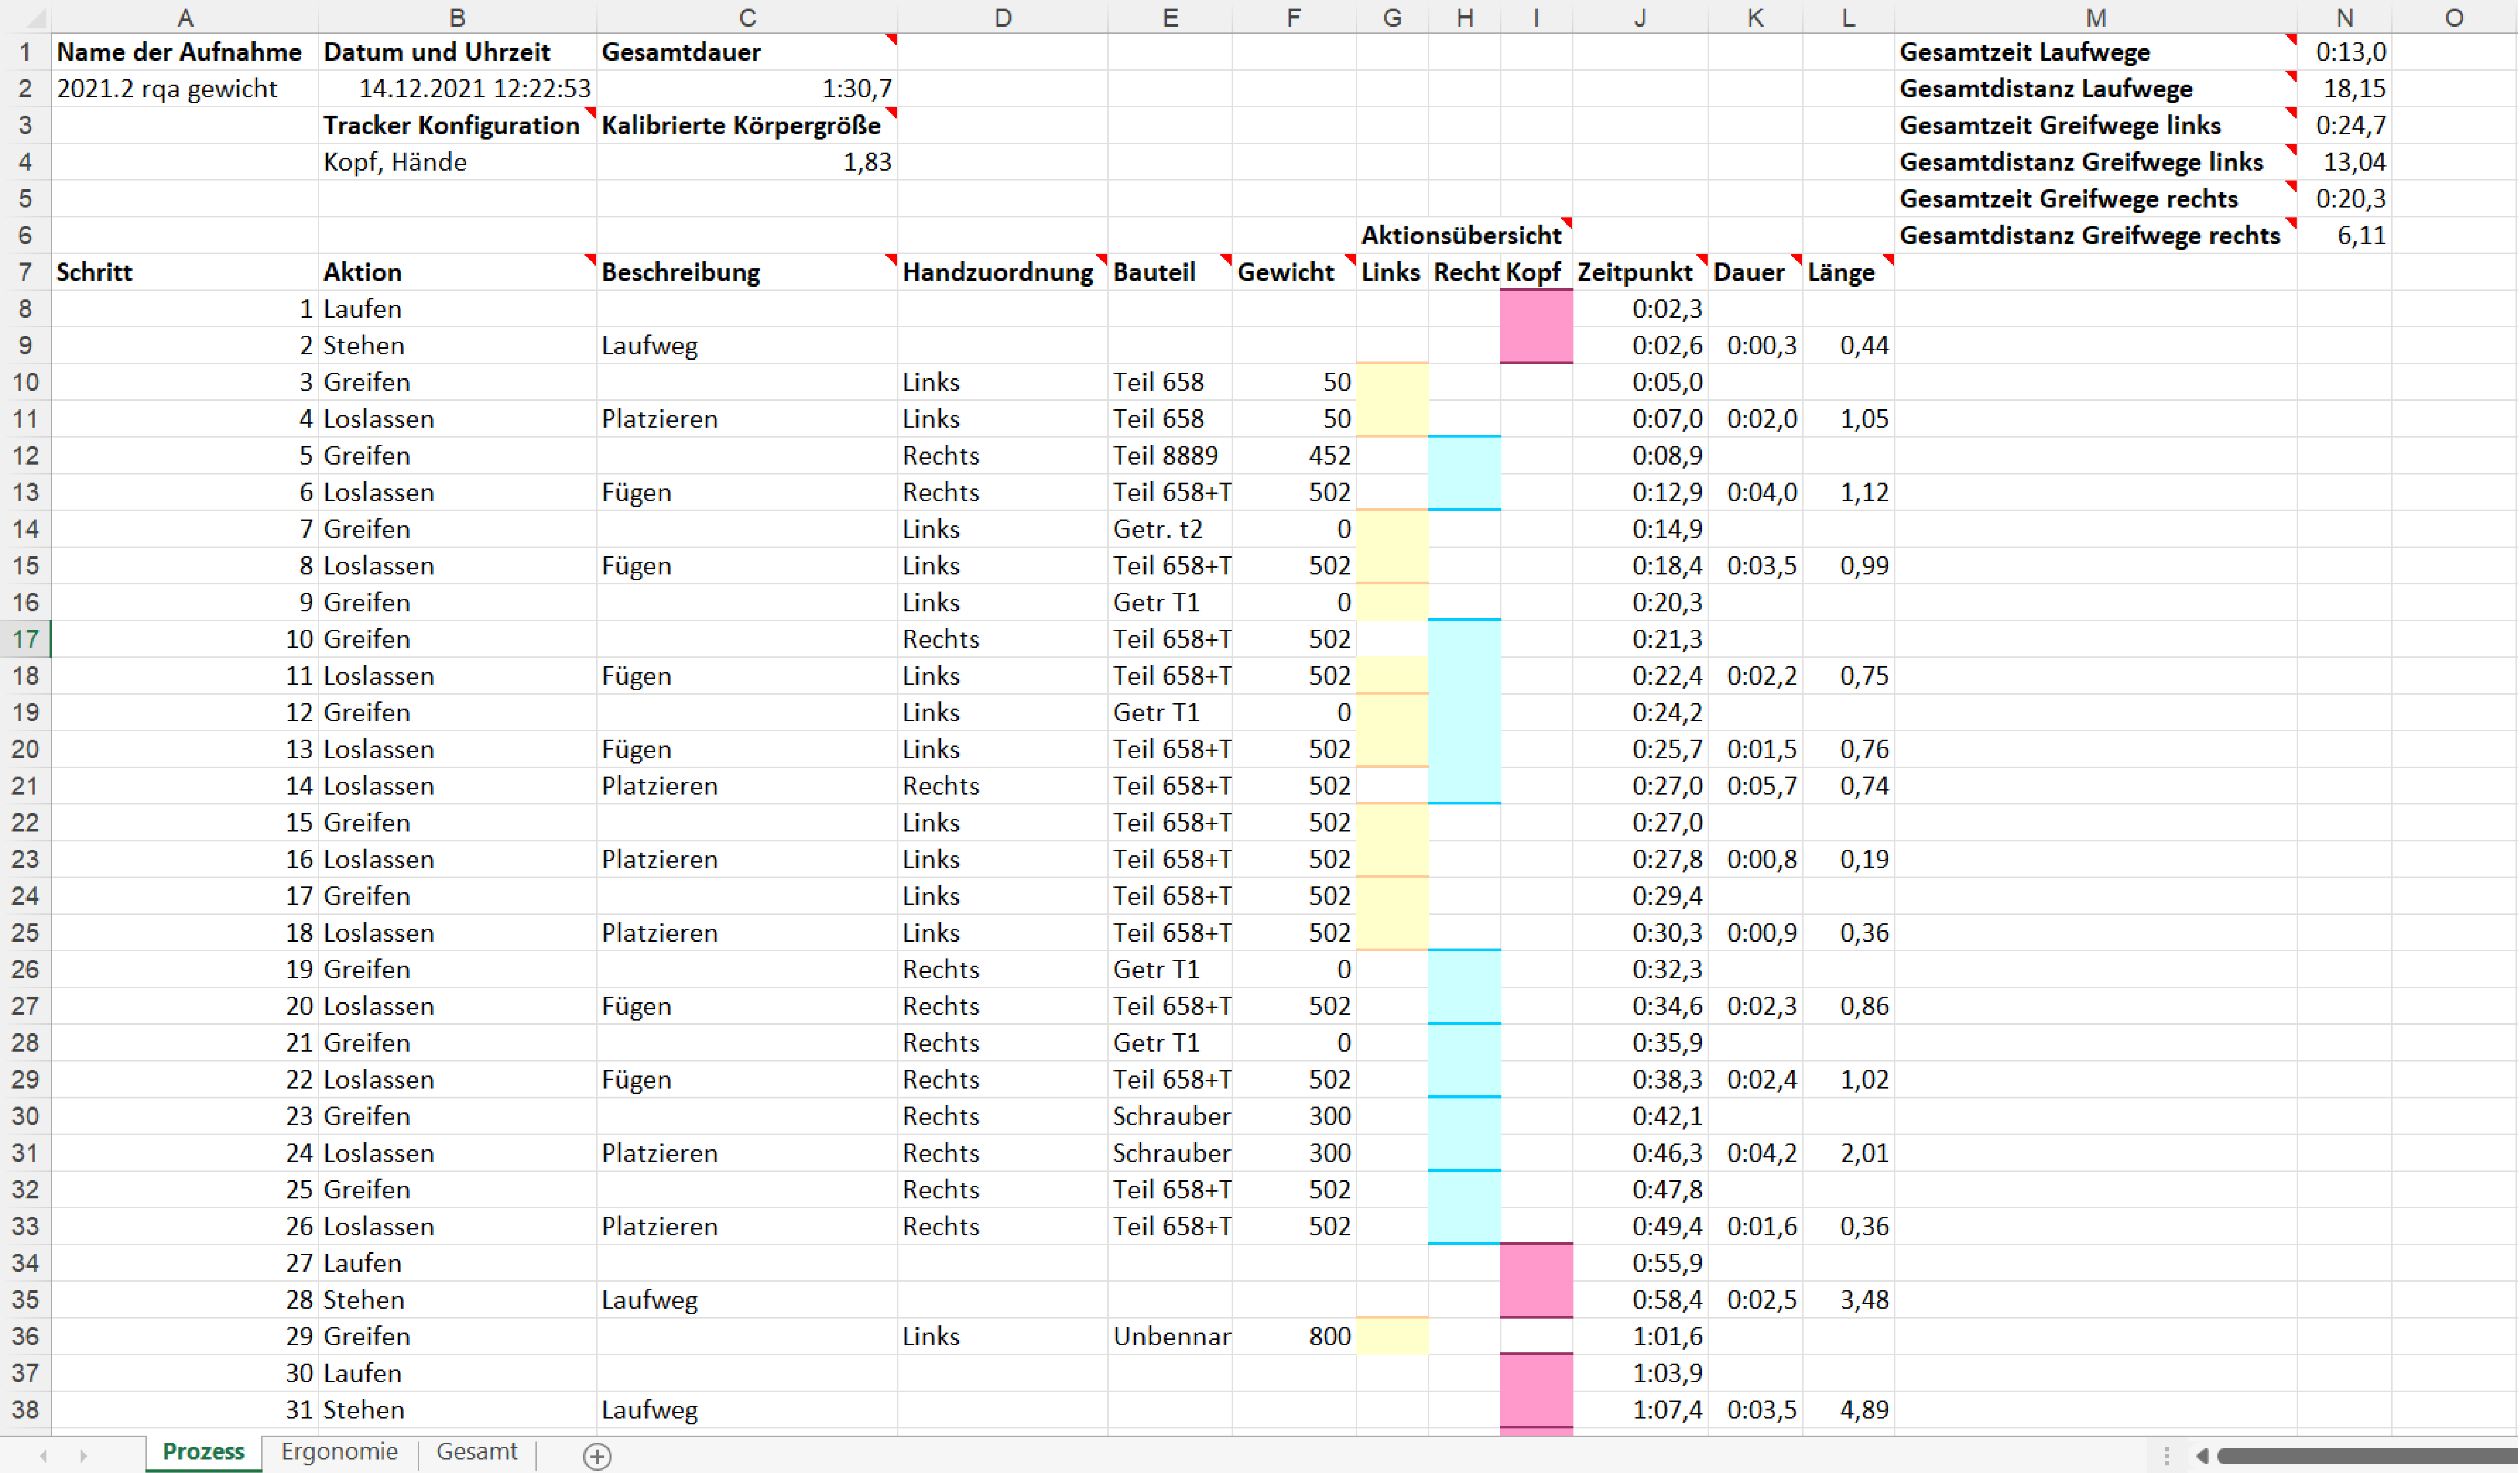Select length value '2,01'
The height and width of the screenshot is (1473, 2520).
[1848, 1153]
